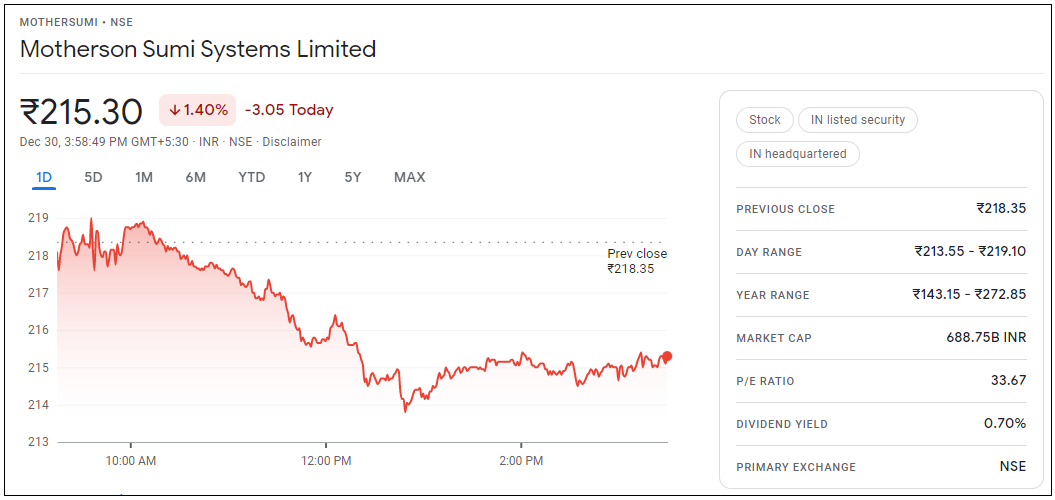Open the 5Y chart view
The height and width of the screenshot is (500, 1055).
coord(353,178)
